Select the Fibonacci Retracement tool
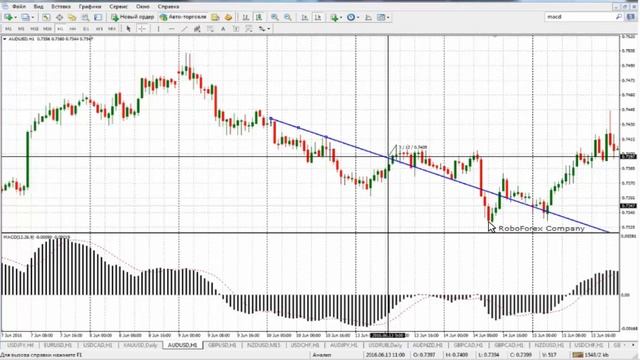The width and height of the screenshot is (640, 360). (210, 29)
